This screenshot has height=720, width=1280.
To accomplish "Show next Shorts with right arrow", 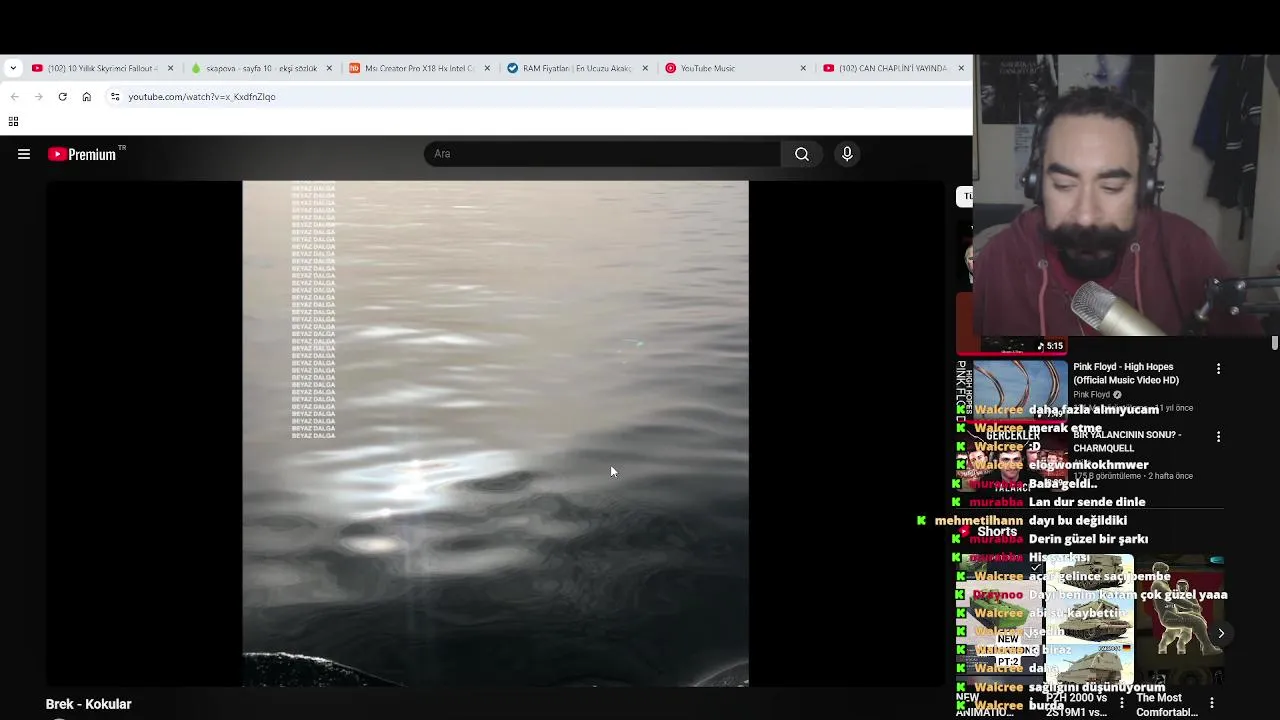I will (x=1221, y=633).
